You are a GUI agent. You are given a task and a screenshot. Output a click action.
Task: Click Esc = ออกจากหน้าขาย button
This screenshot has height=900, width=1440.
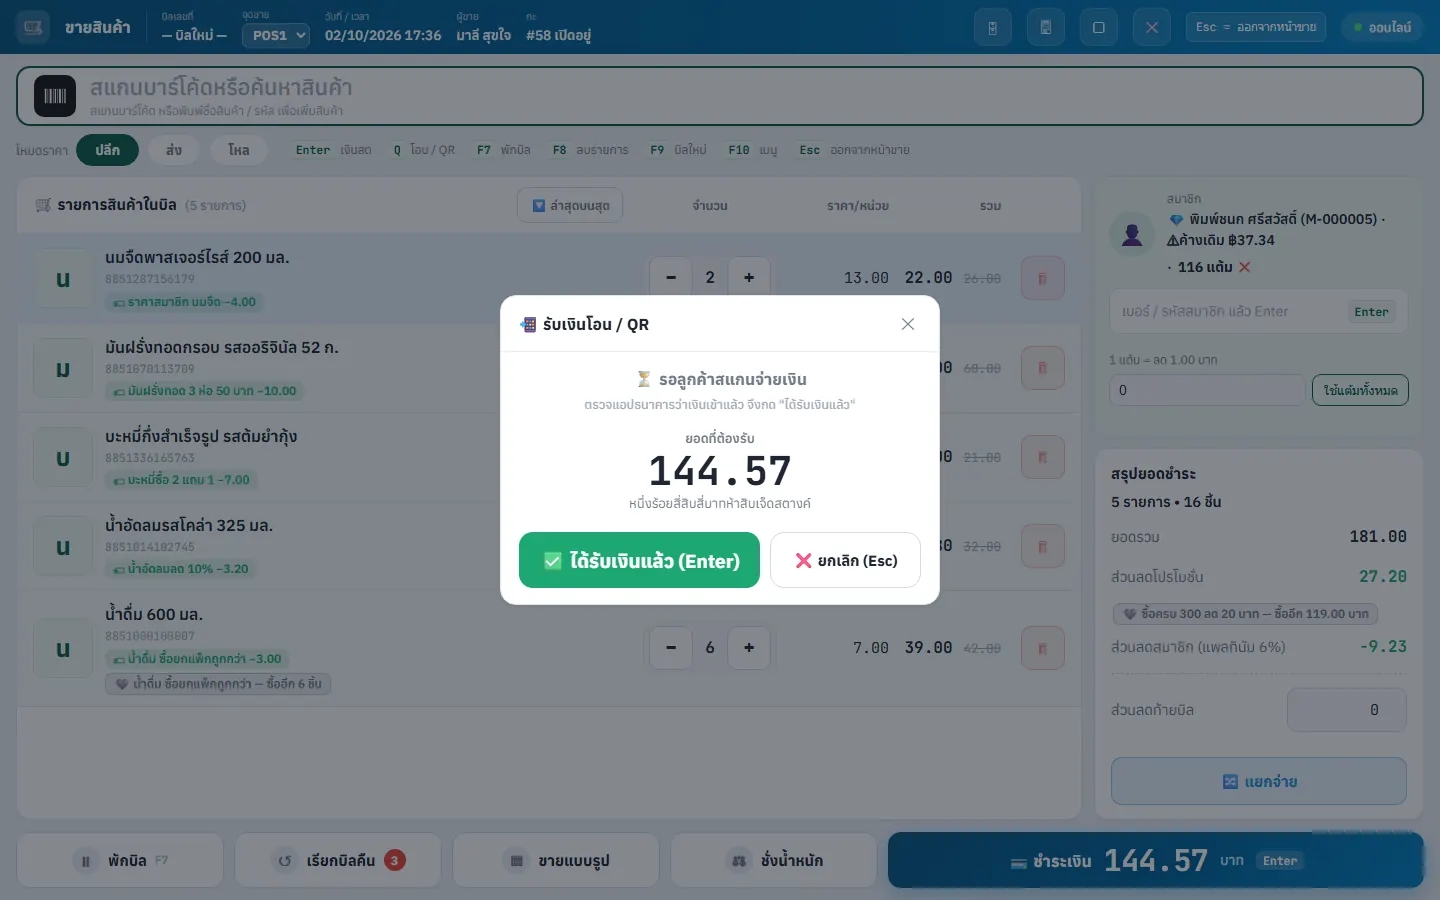pyautogui.click(x=1256, y=27)
